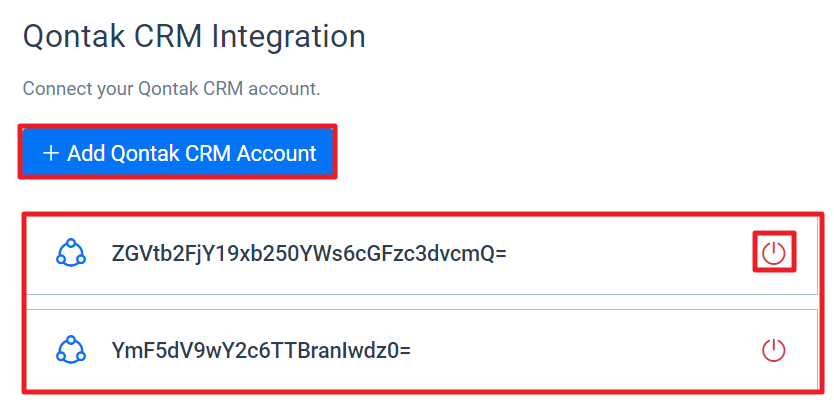Click 'Connect your' at start of subtitle
834x400 pixels.
pyautogui.click(x=78, y=89)
